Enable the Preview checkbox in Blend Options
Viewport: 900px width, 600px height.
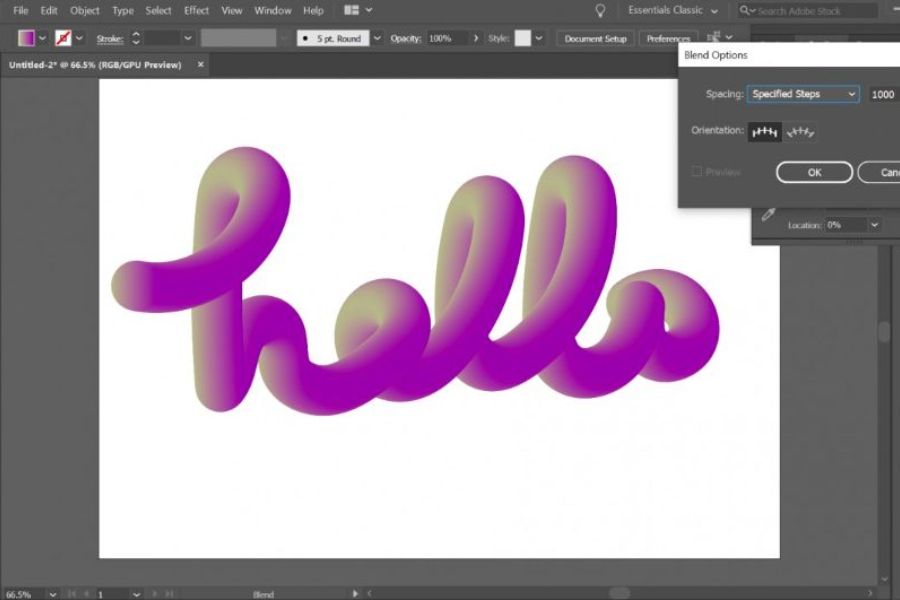tap(697, 172)
